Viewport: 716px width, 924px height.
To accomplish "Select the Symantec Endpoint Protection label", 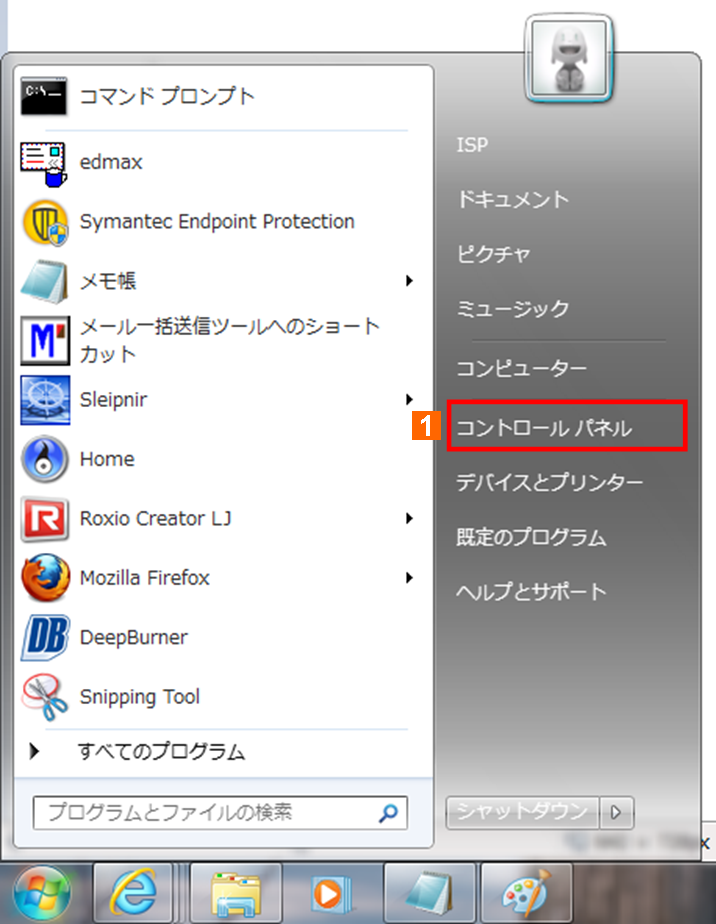I will (217, 222).
